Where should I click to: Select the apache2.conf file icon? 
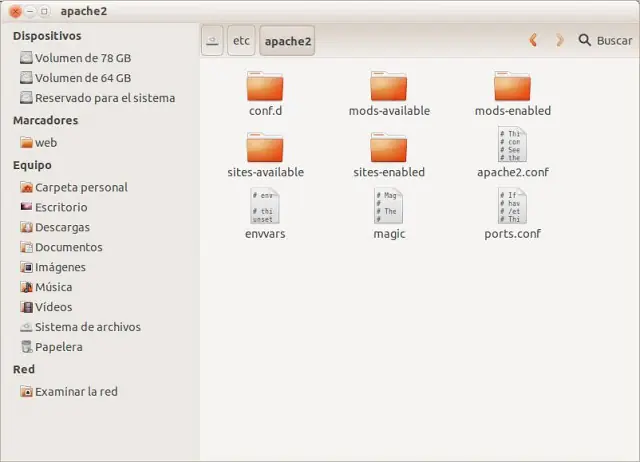tap(512, 144)
